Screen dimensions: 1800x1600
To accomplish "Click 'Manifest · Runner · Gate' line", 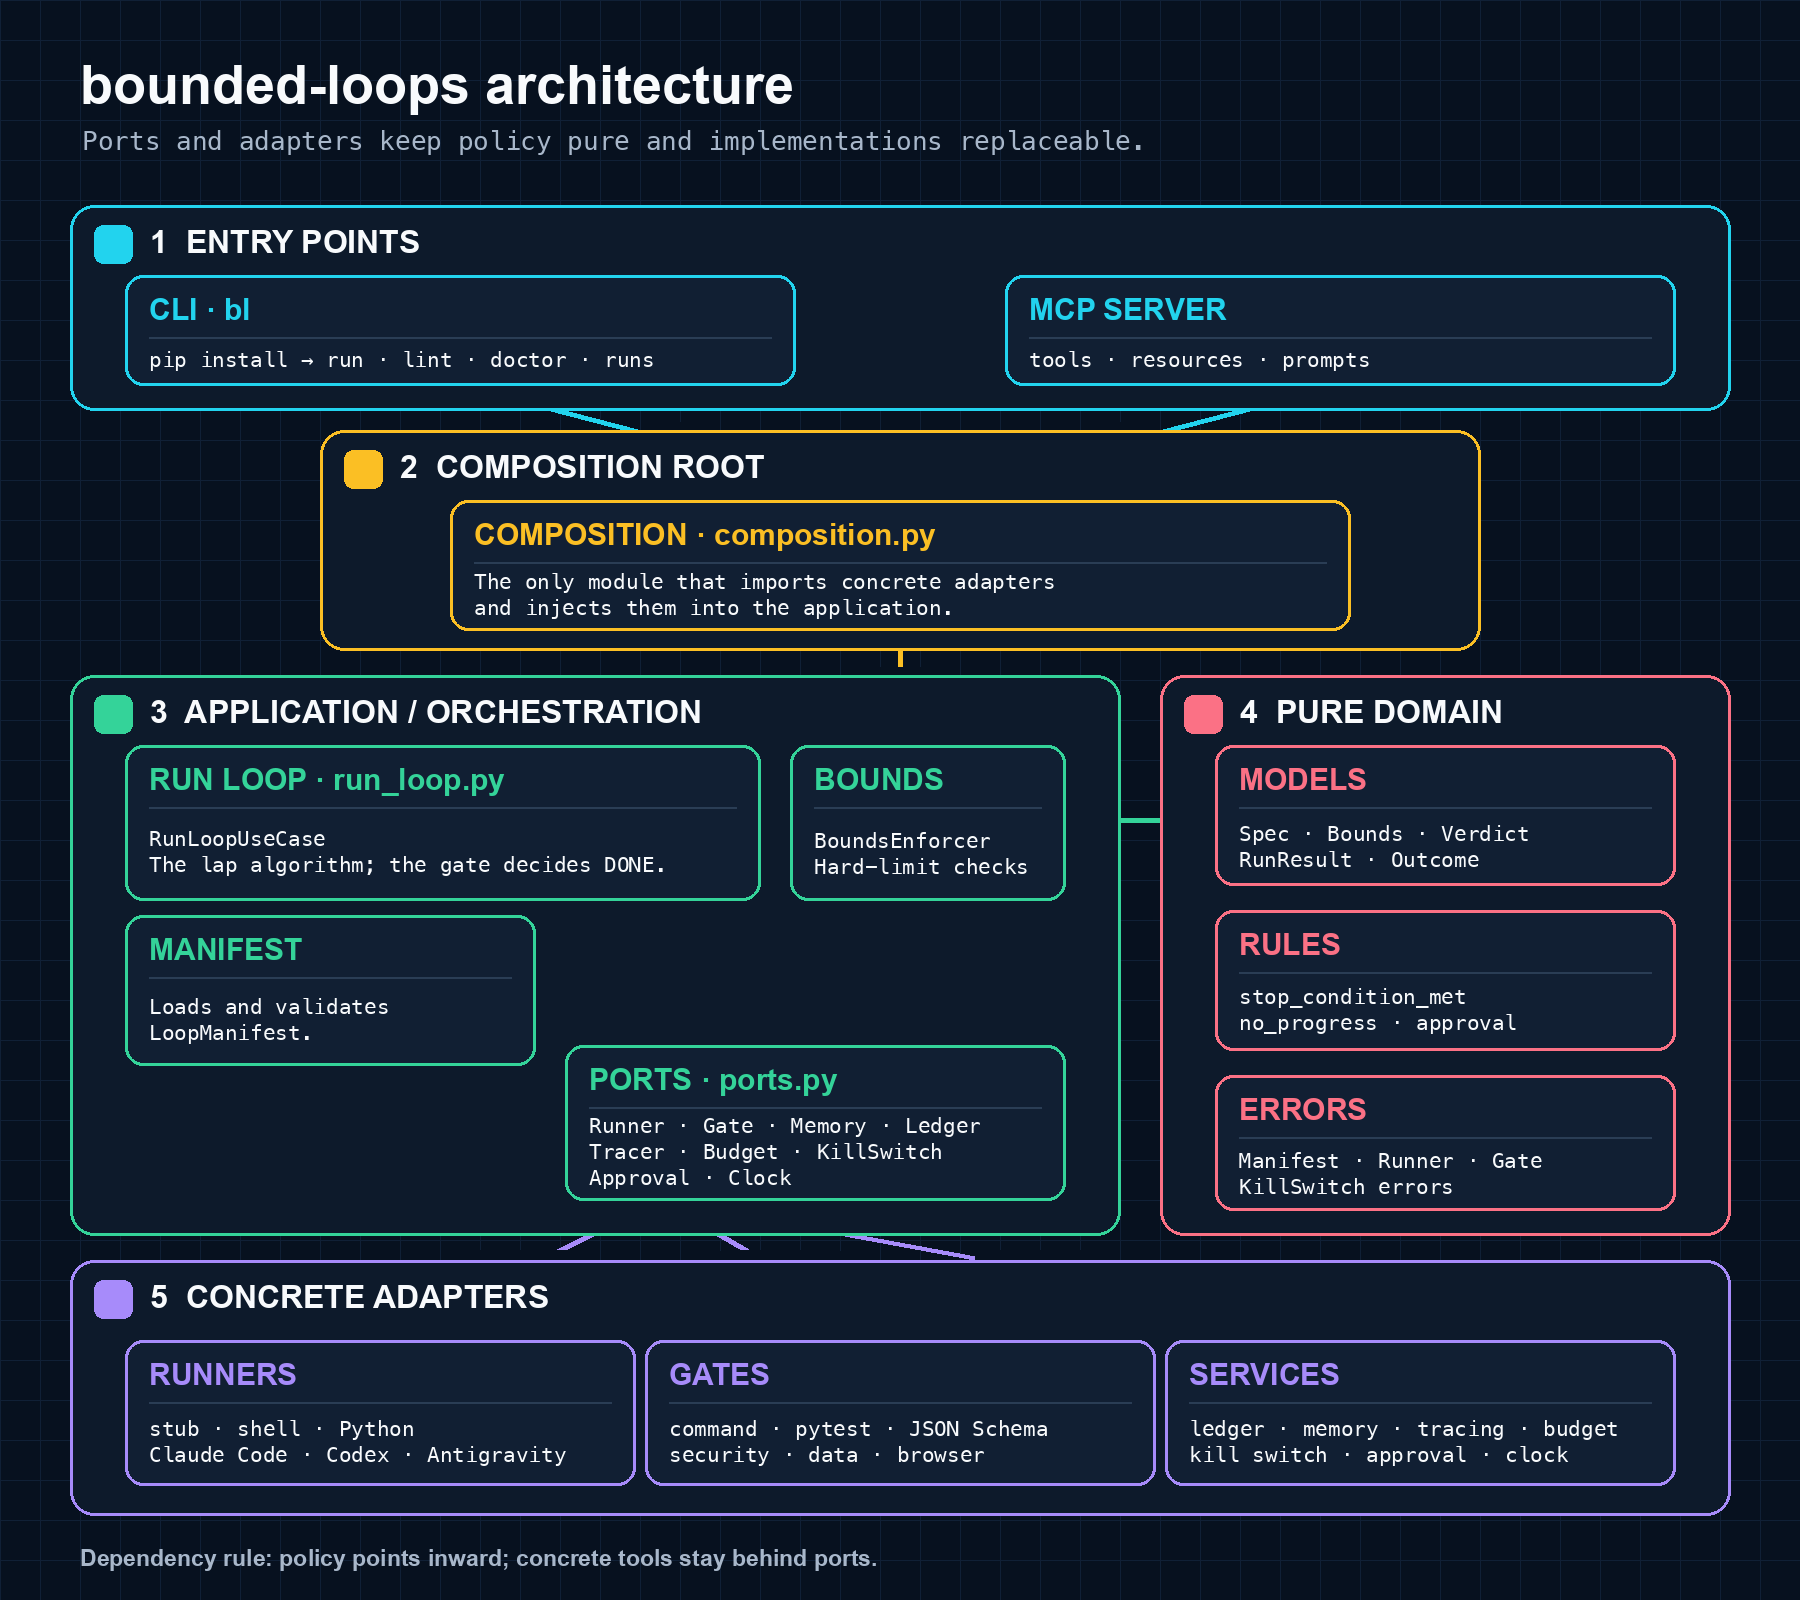I will 1390,1161.
